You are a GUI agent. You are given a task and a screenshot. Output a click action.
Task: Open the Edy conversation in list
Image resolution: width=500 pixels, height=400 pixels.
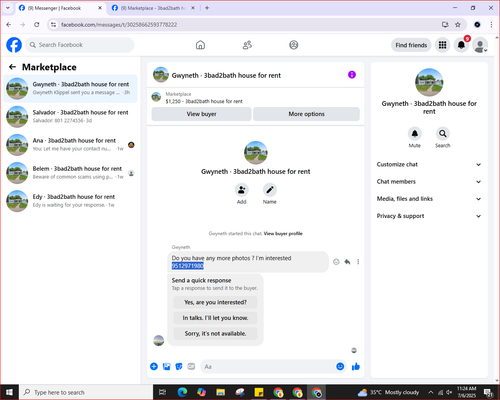coord(70,201)
